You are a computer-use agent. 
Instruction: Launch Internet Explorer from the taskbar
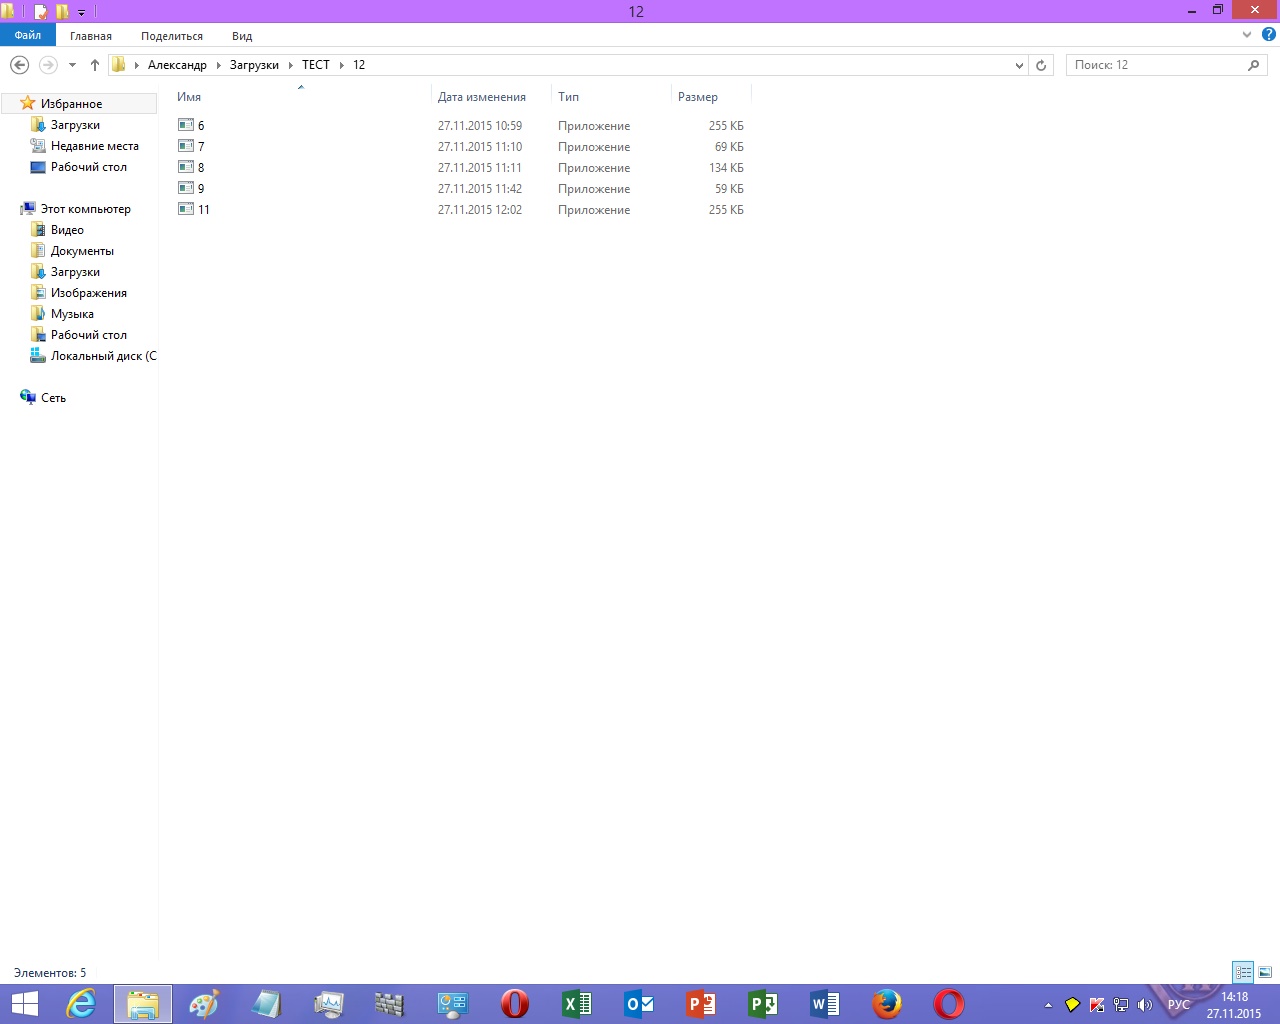(80, 1003)
